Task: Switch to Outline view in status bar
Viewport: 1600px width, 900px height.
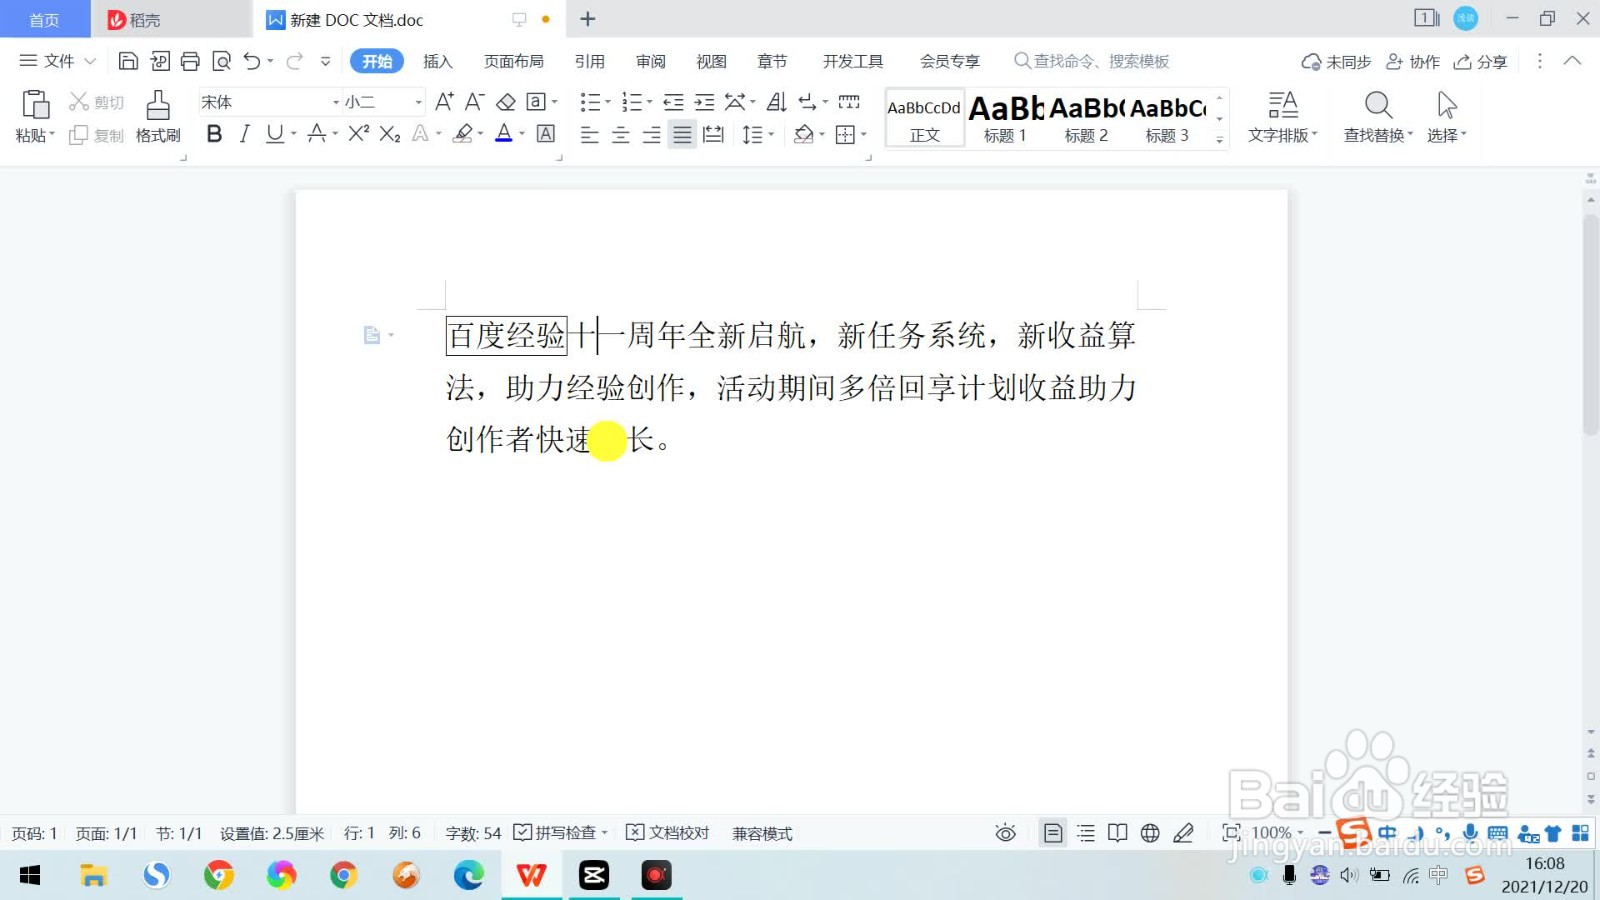Action: [x=1086, y=833]
